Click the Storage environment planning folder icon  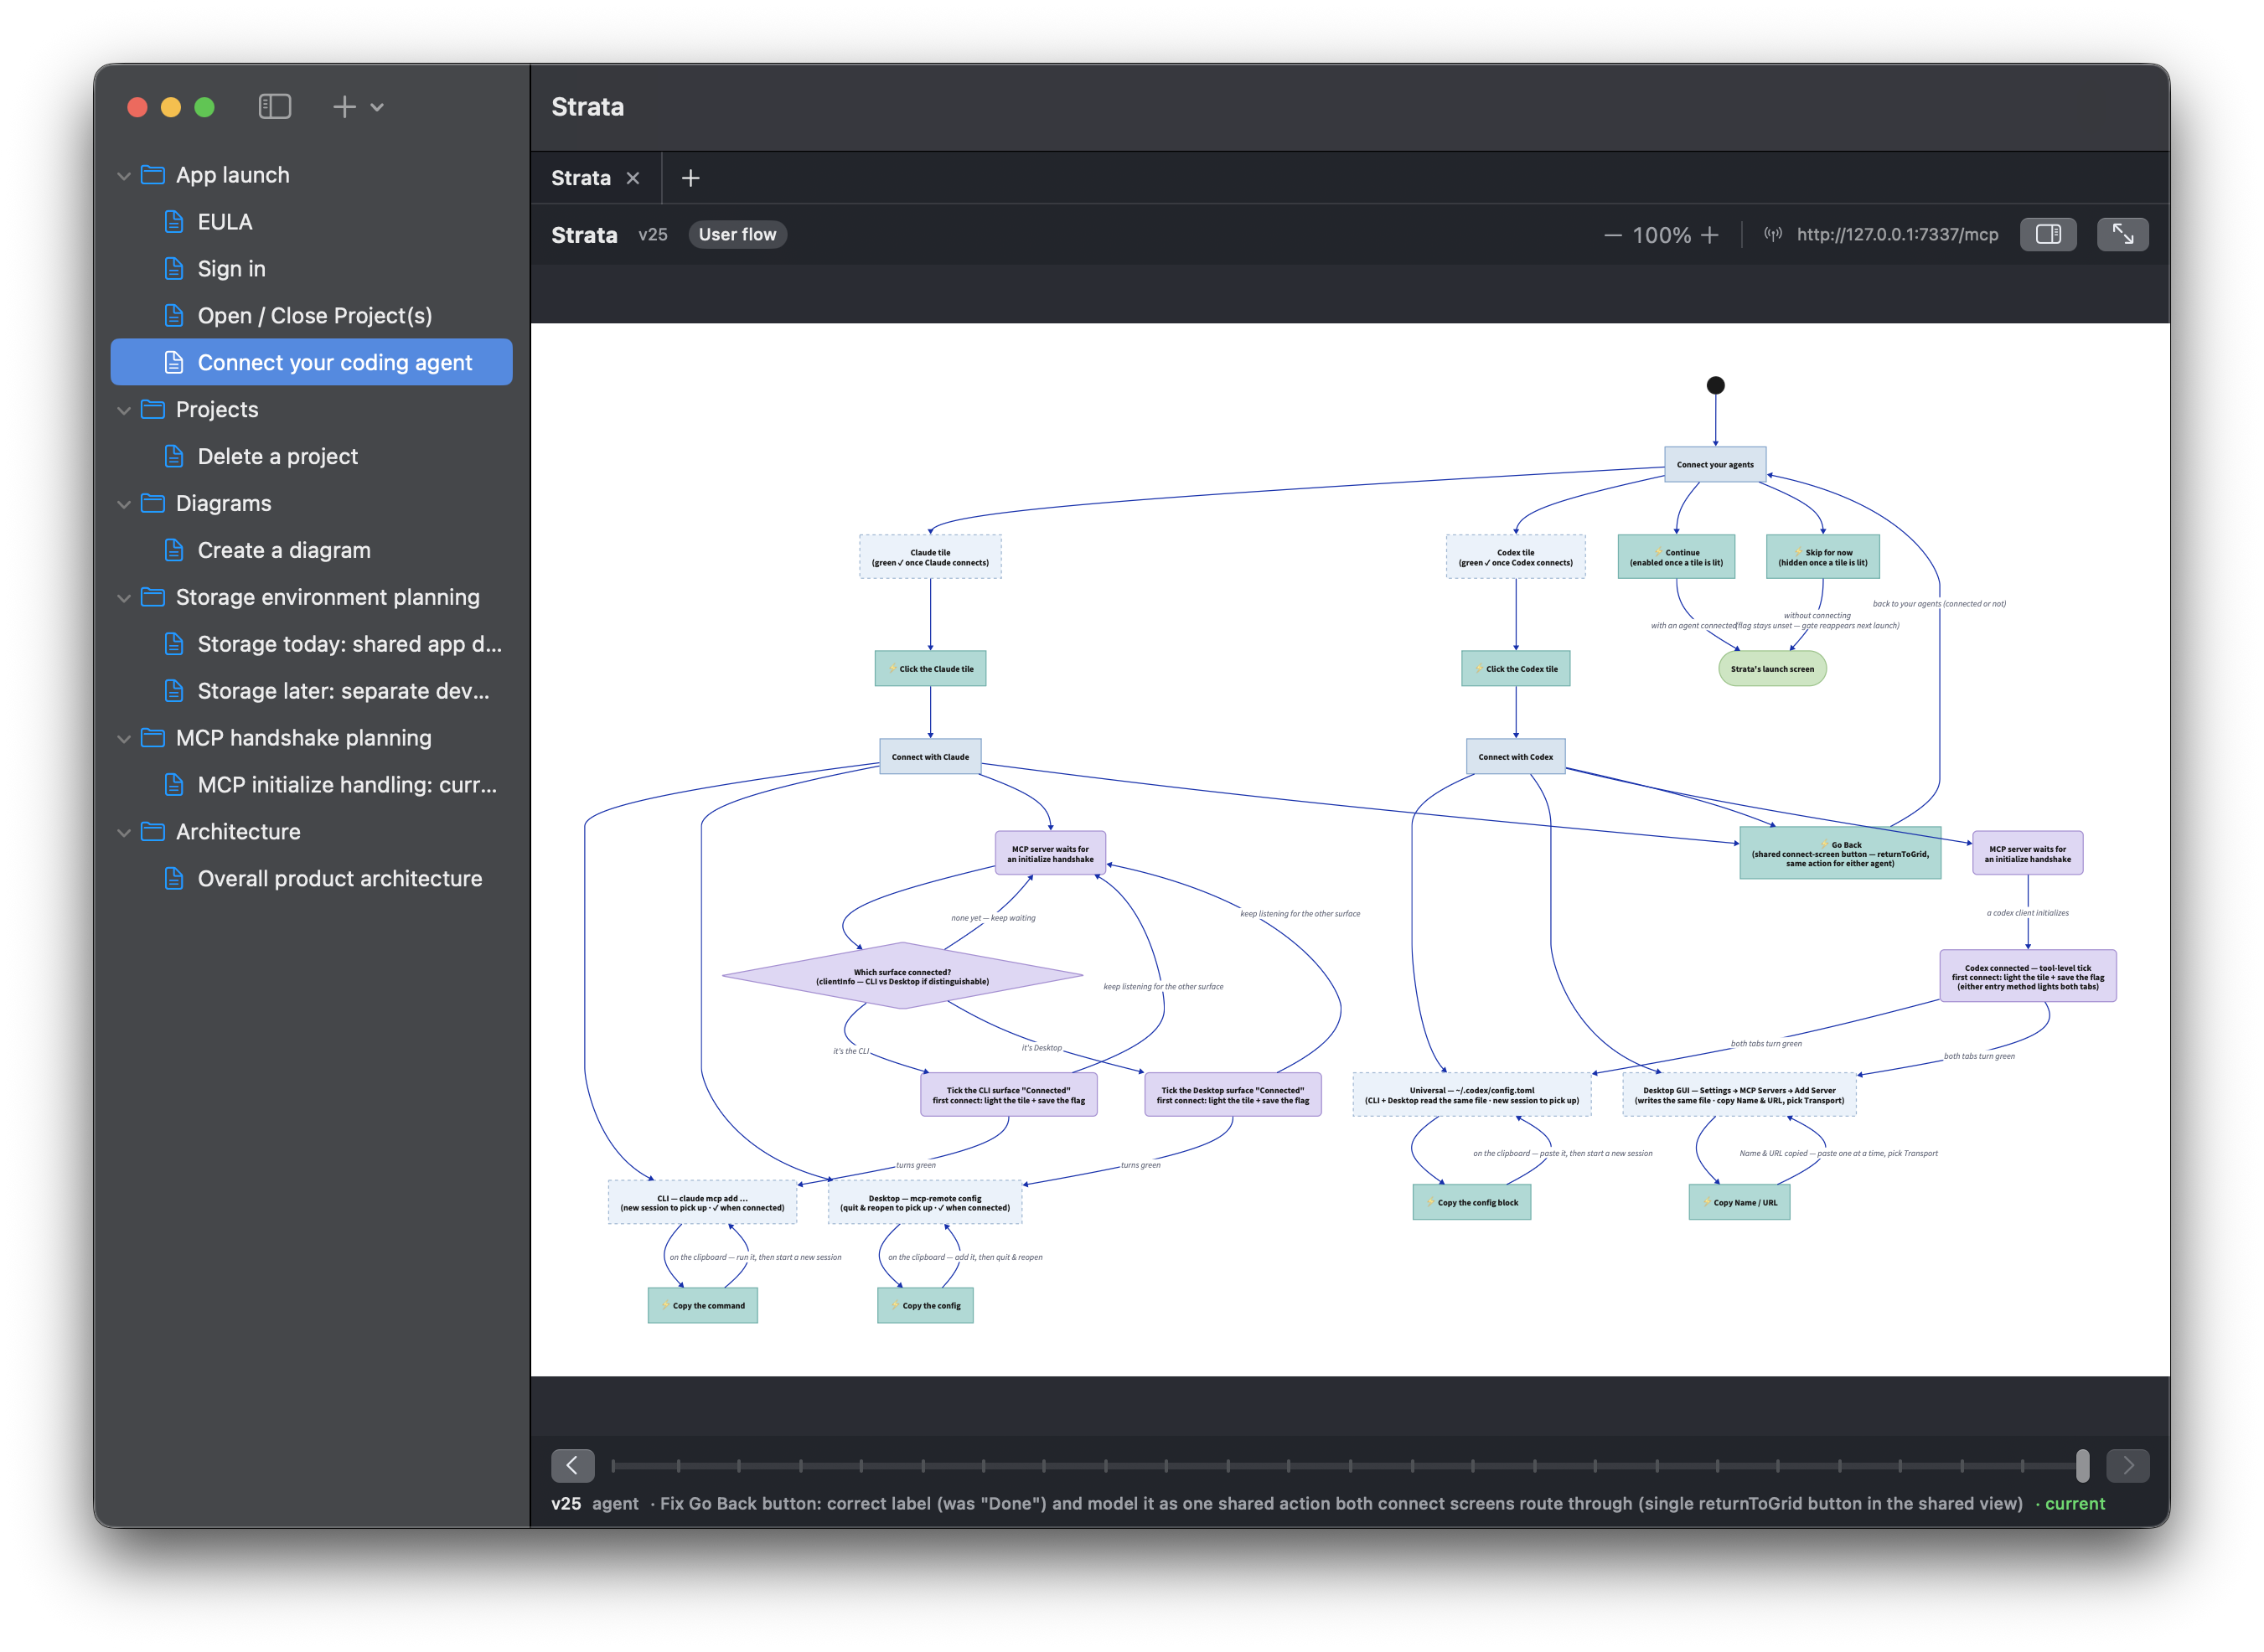click(153, 597)
